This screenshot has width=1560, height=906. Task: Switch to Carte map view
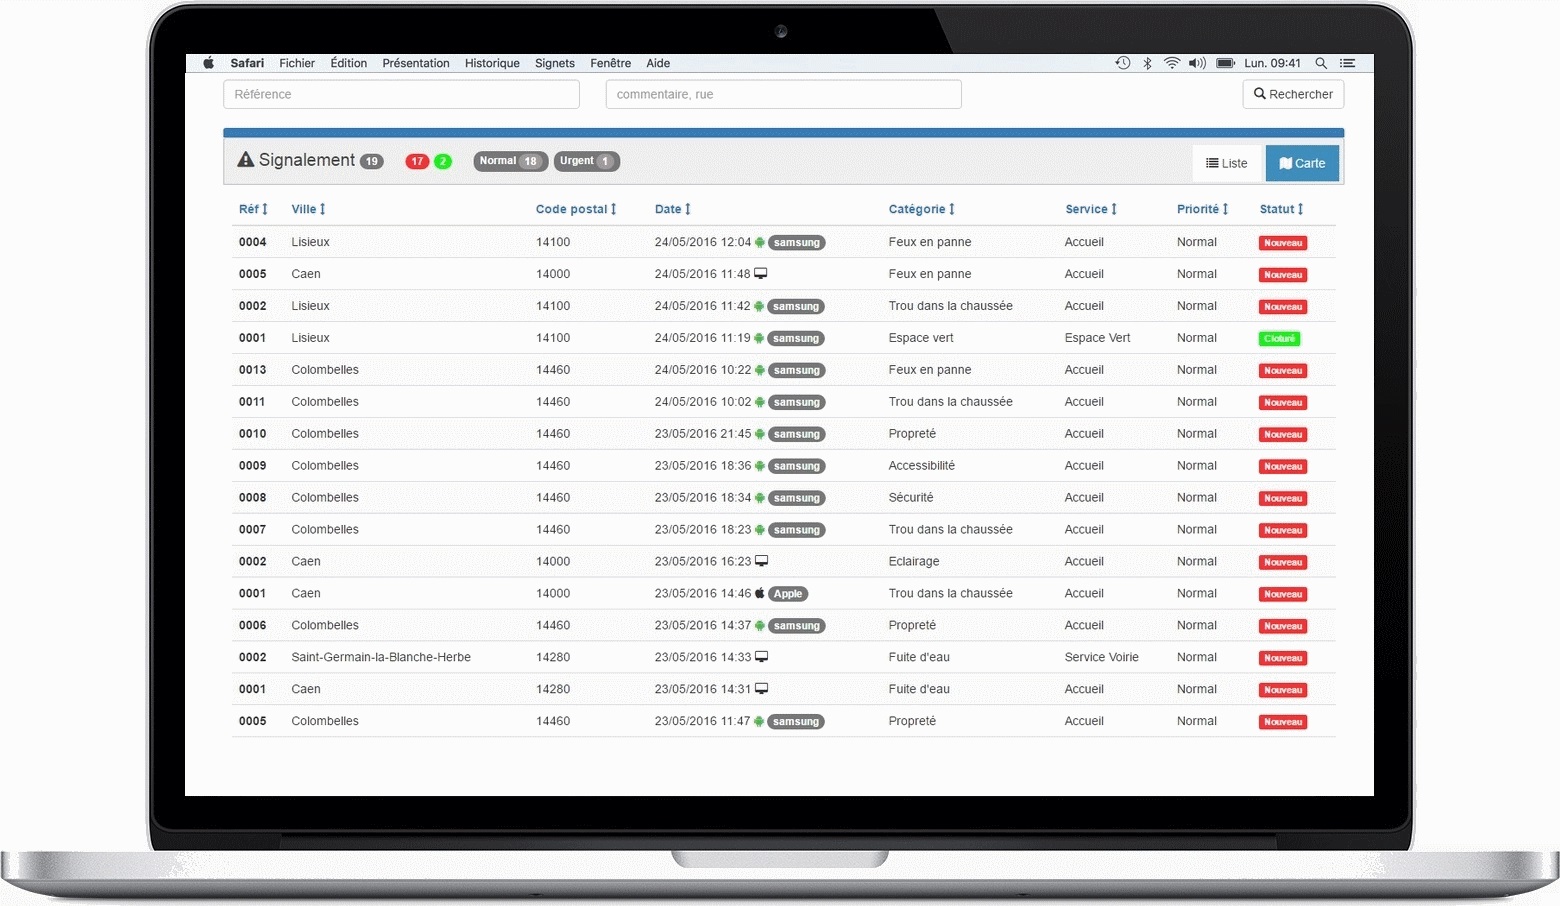click(1302, 163)
